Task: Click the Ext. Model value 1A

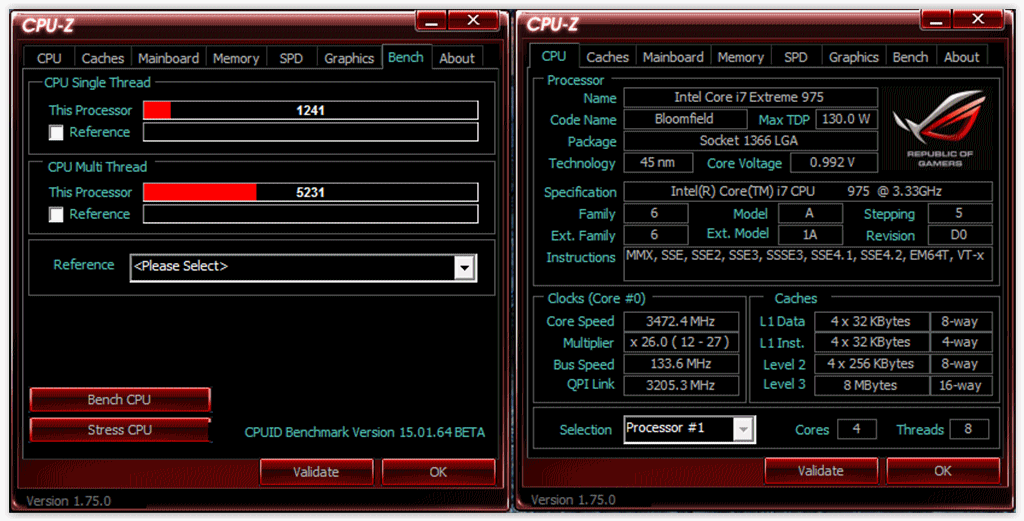Action: click(810, 235)
